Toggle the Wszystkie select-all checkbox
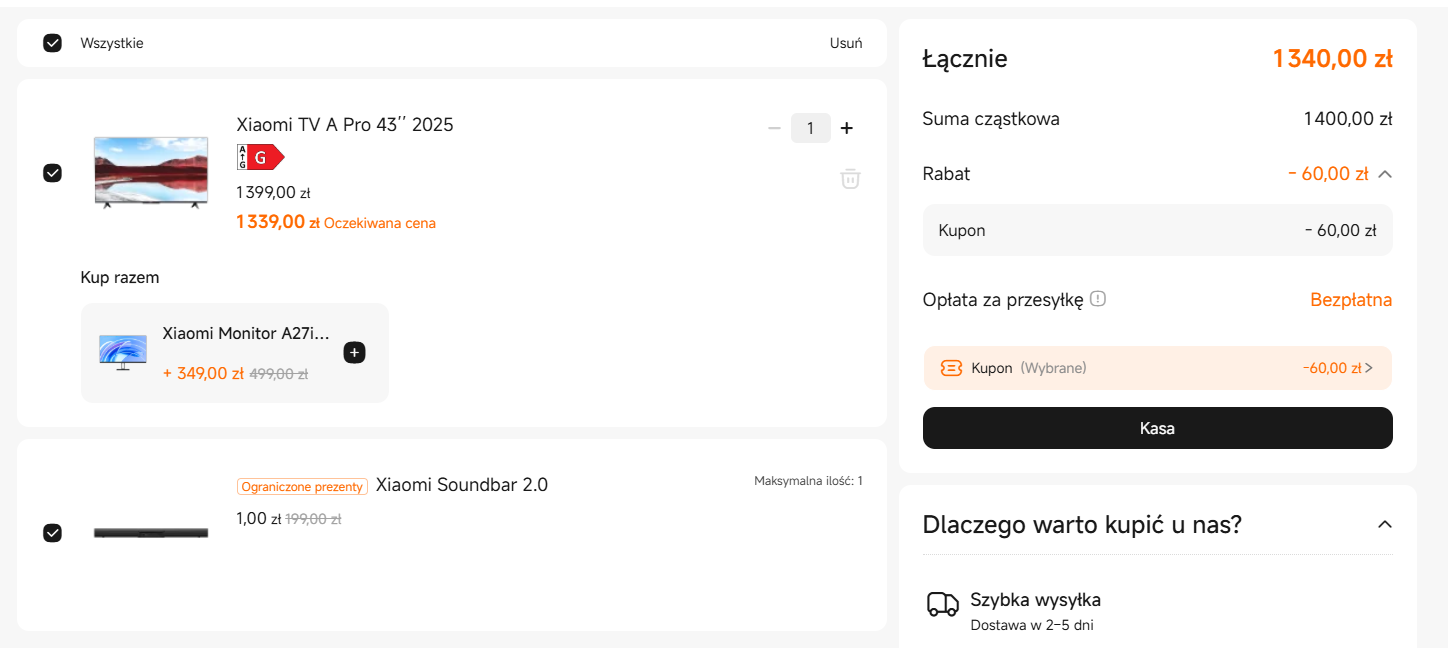 (x=53, y=43)
